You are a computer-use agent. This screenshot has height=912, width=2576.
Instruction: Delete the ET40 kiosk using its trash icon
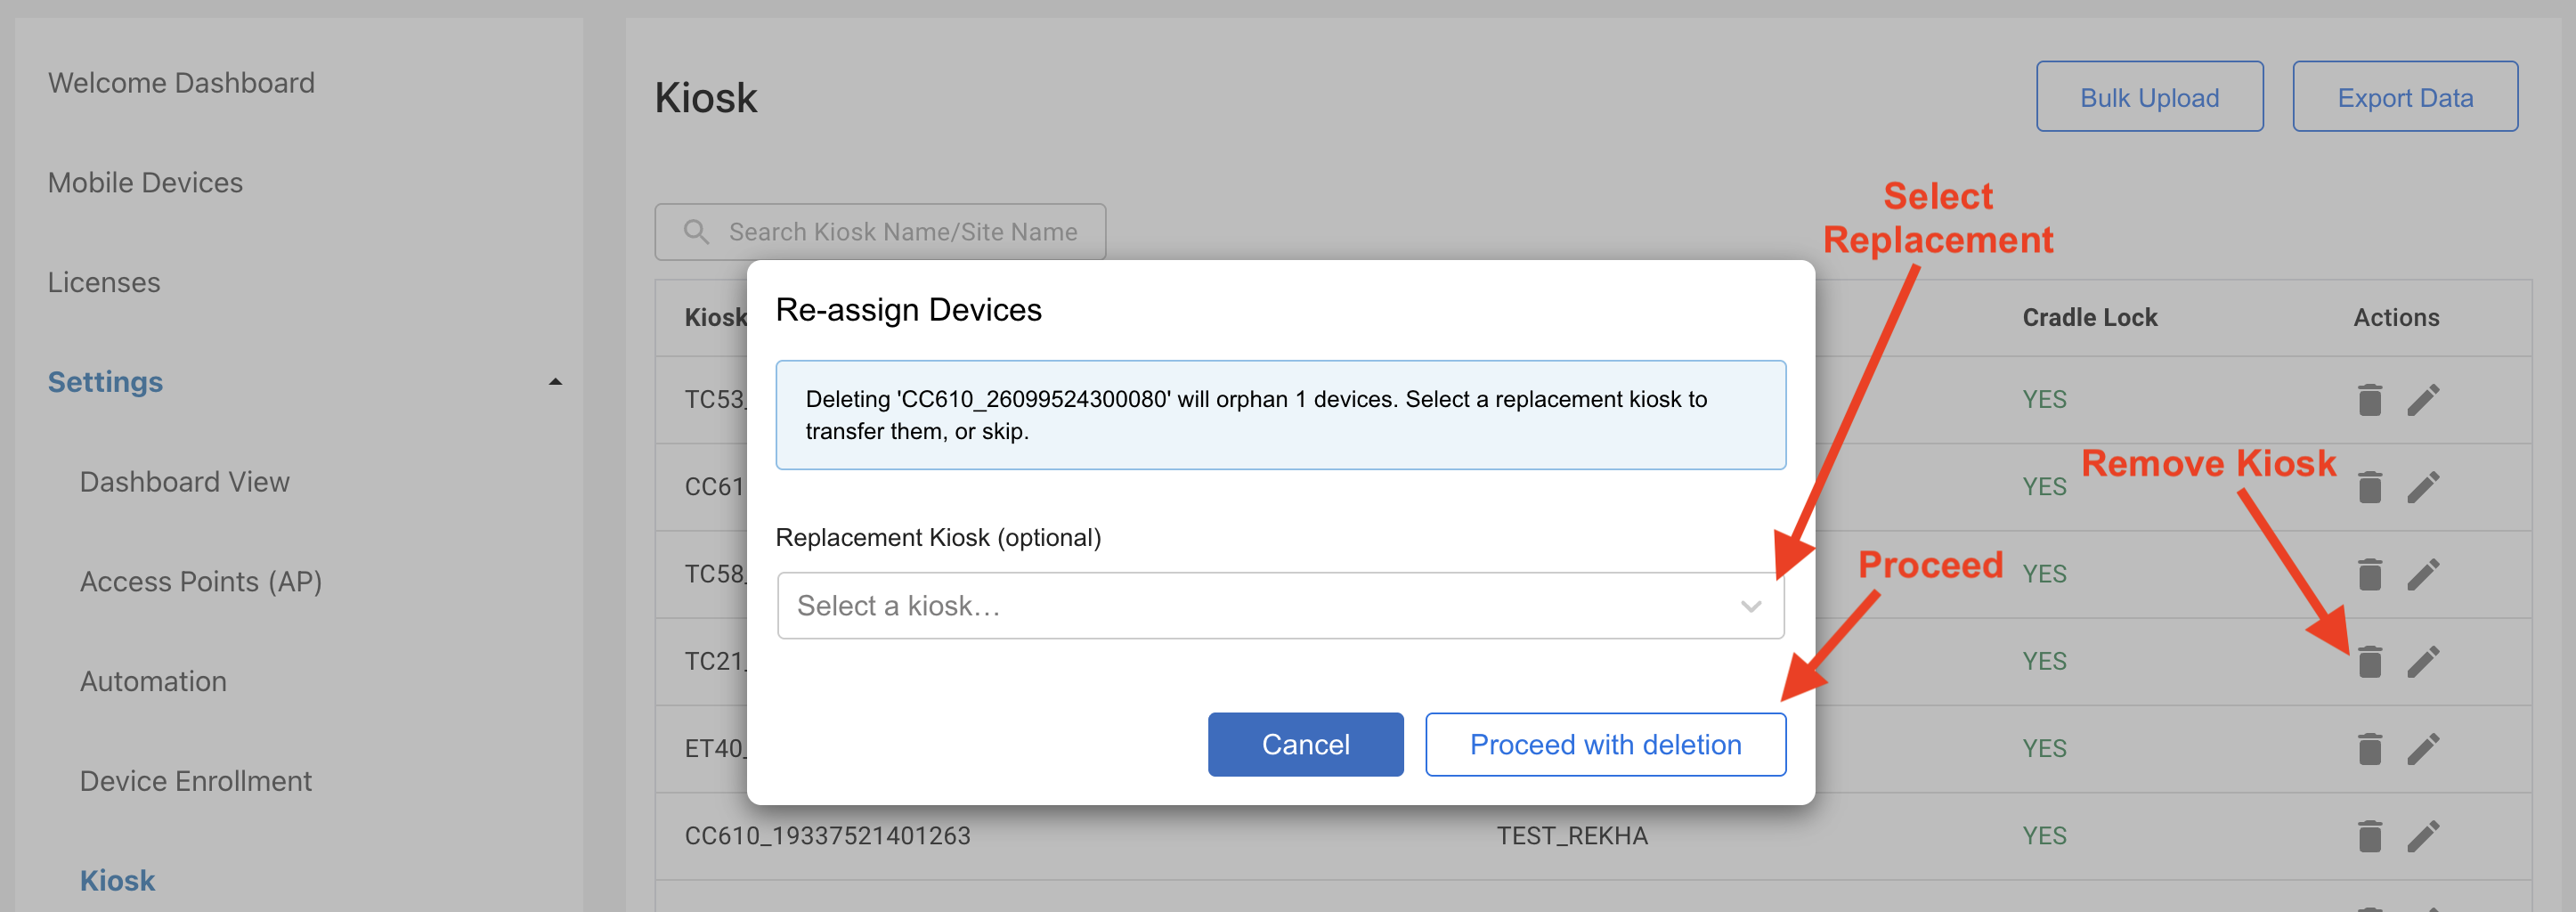(2369, 748)
